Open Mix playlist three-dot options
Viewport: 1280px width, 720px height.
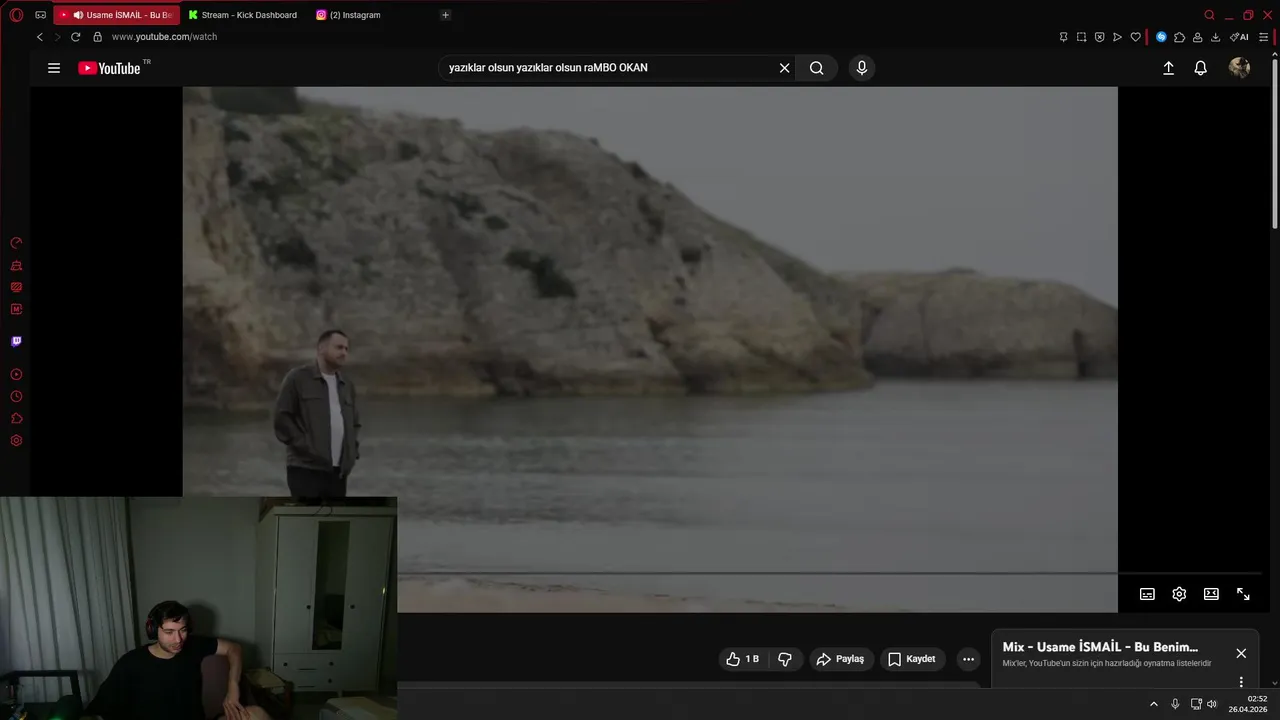pyautogui.click(x=1241, y=682)
